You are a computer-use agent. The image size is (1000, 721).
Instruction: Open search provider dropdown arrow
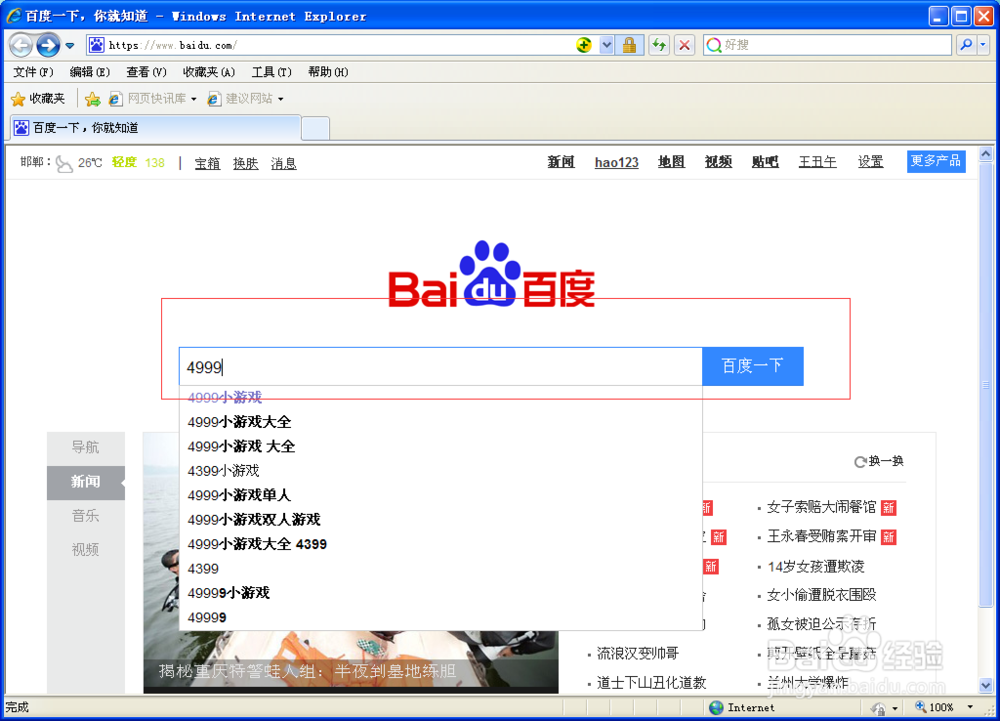click(983, 45)
